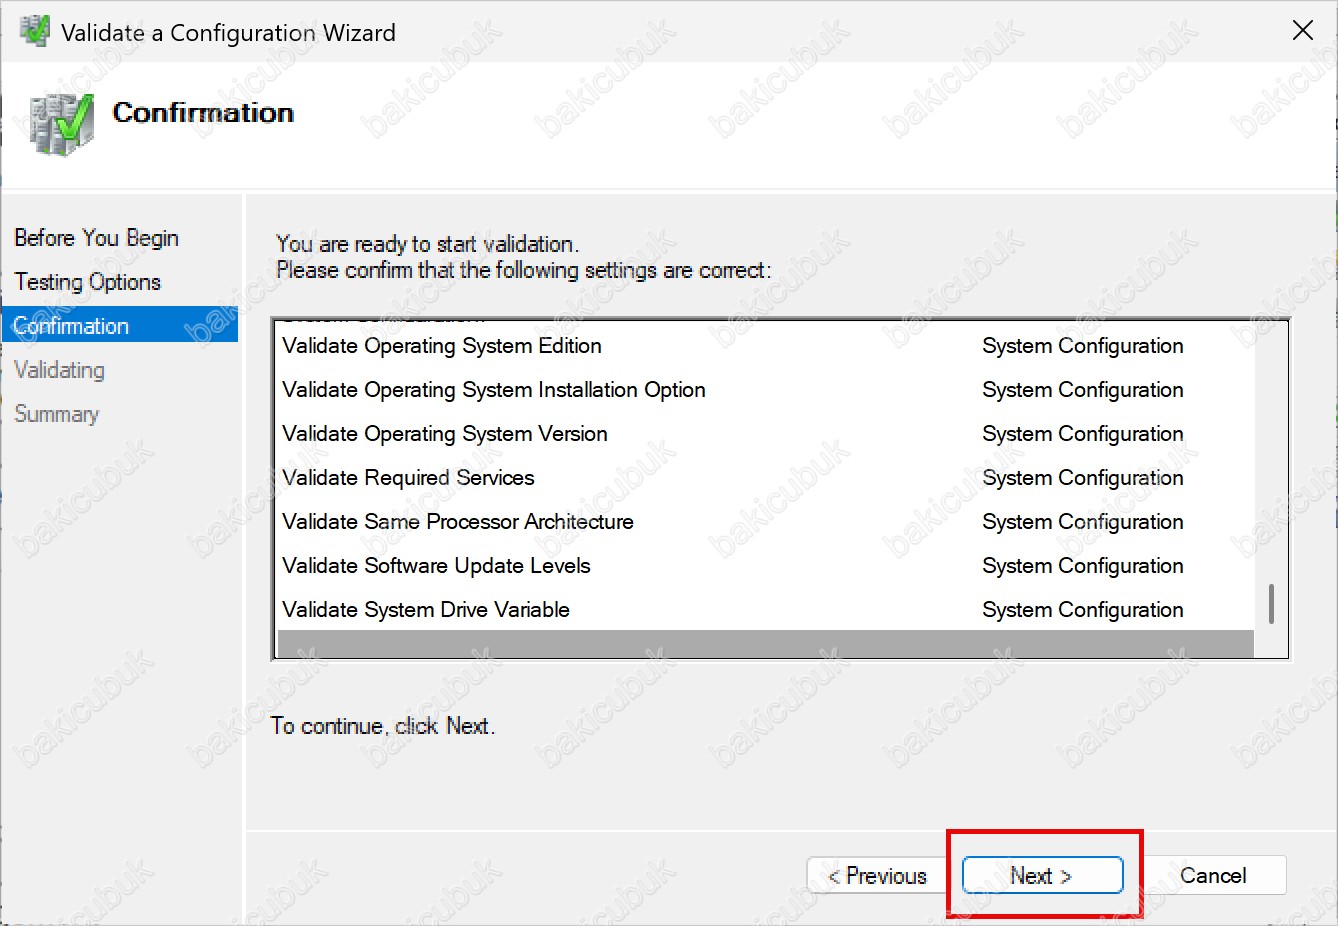
Task: Select Validate Software Update Levels row
Action: (x=436, y=566)
